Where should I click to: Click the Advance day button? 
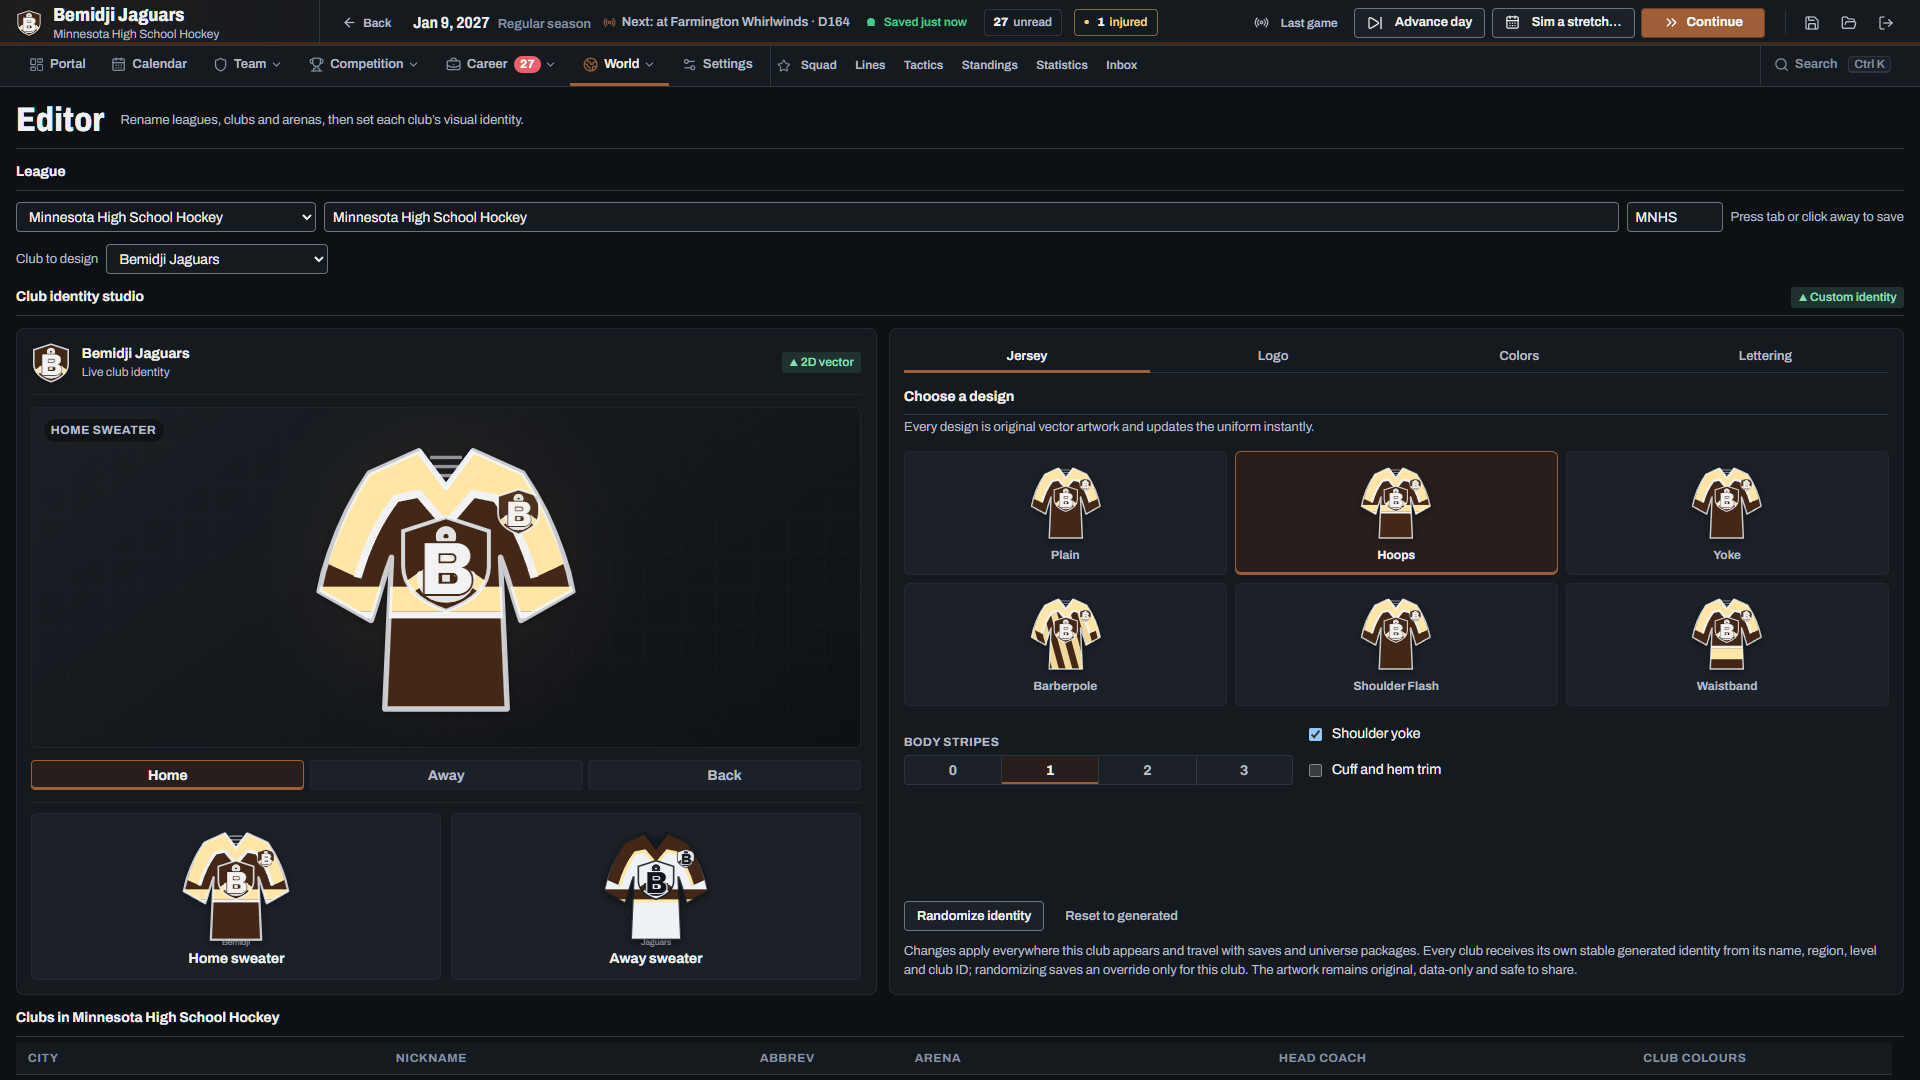tap(1419, 22)
